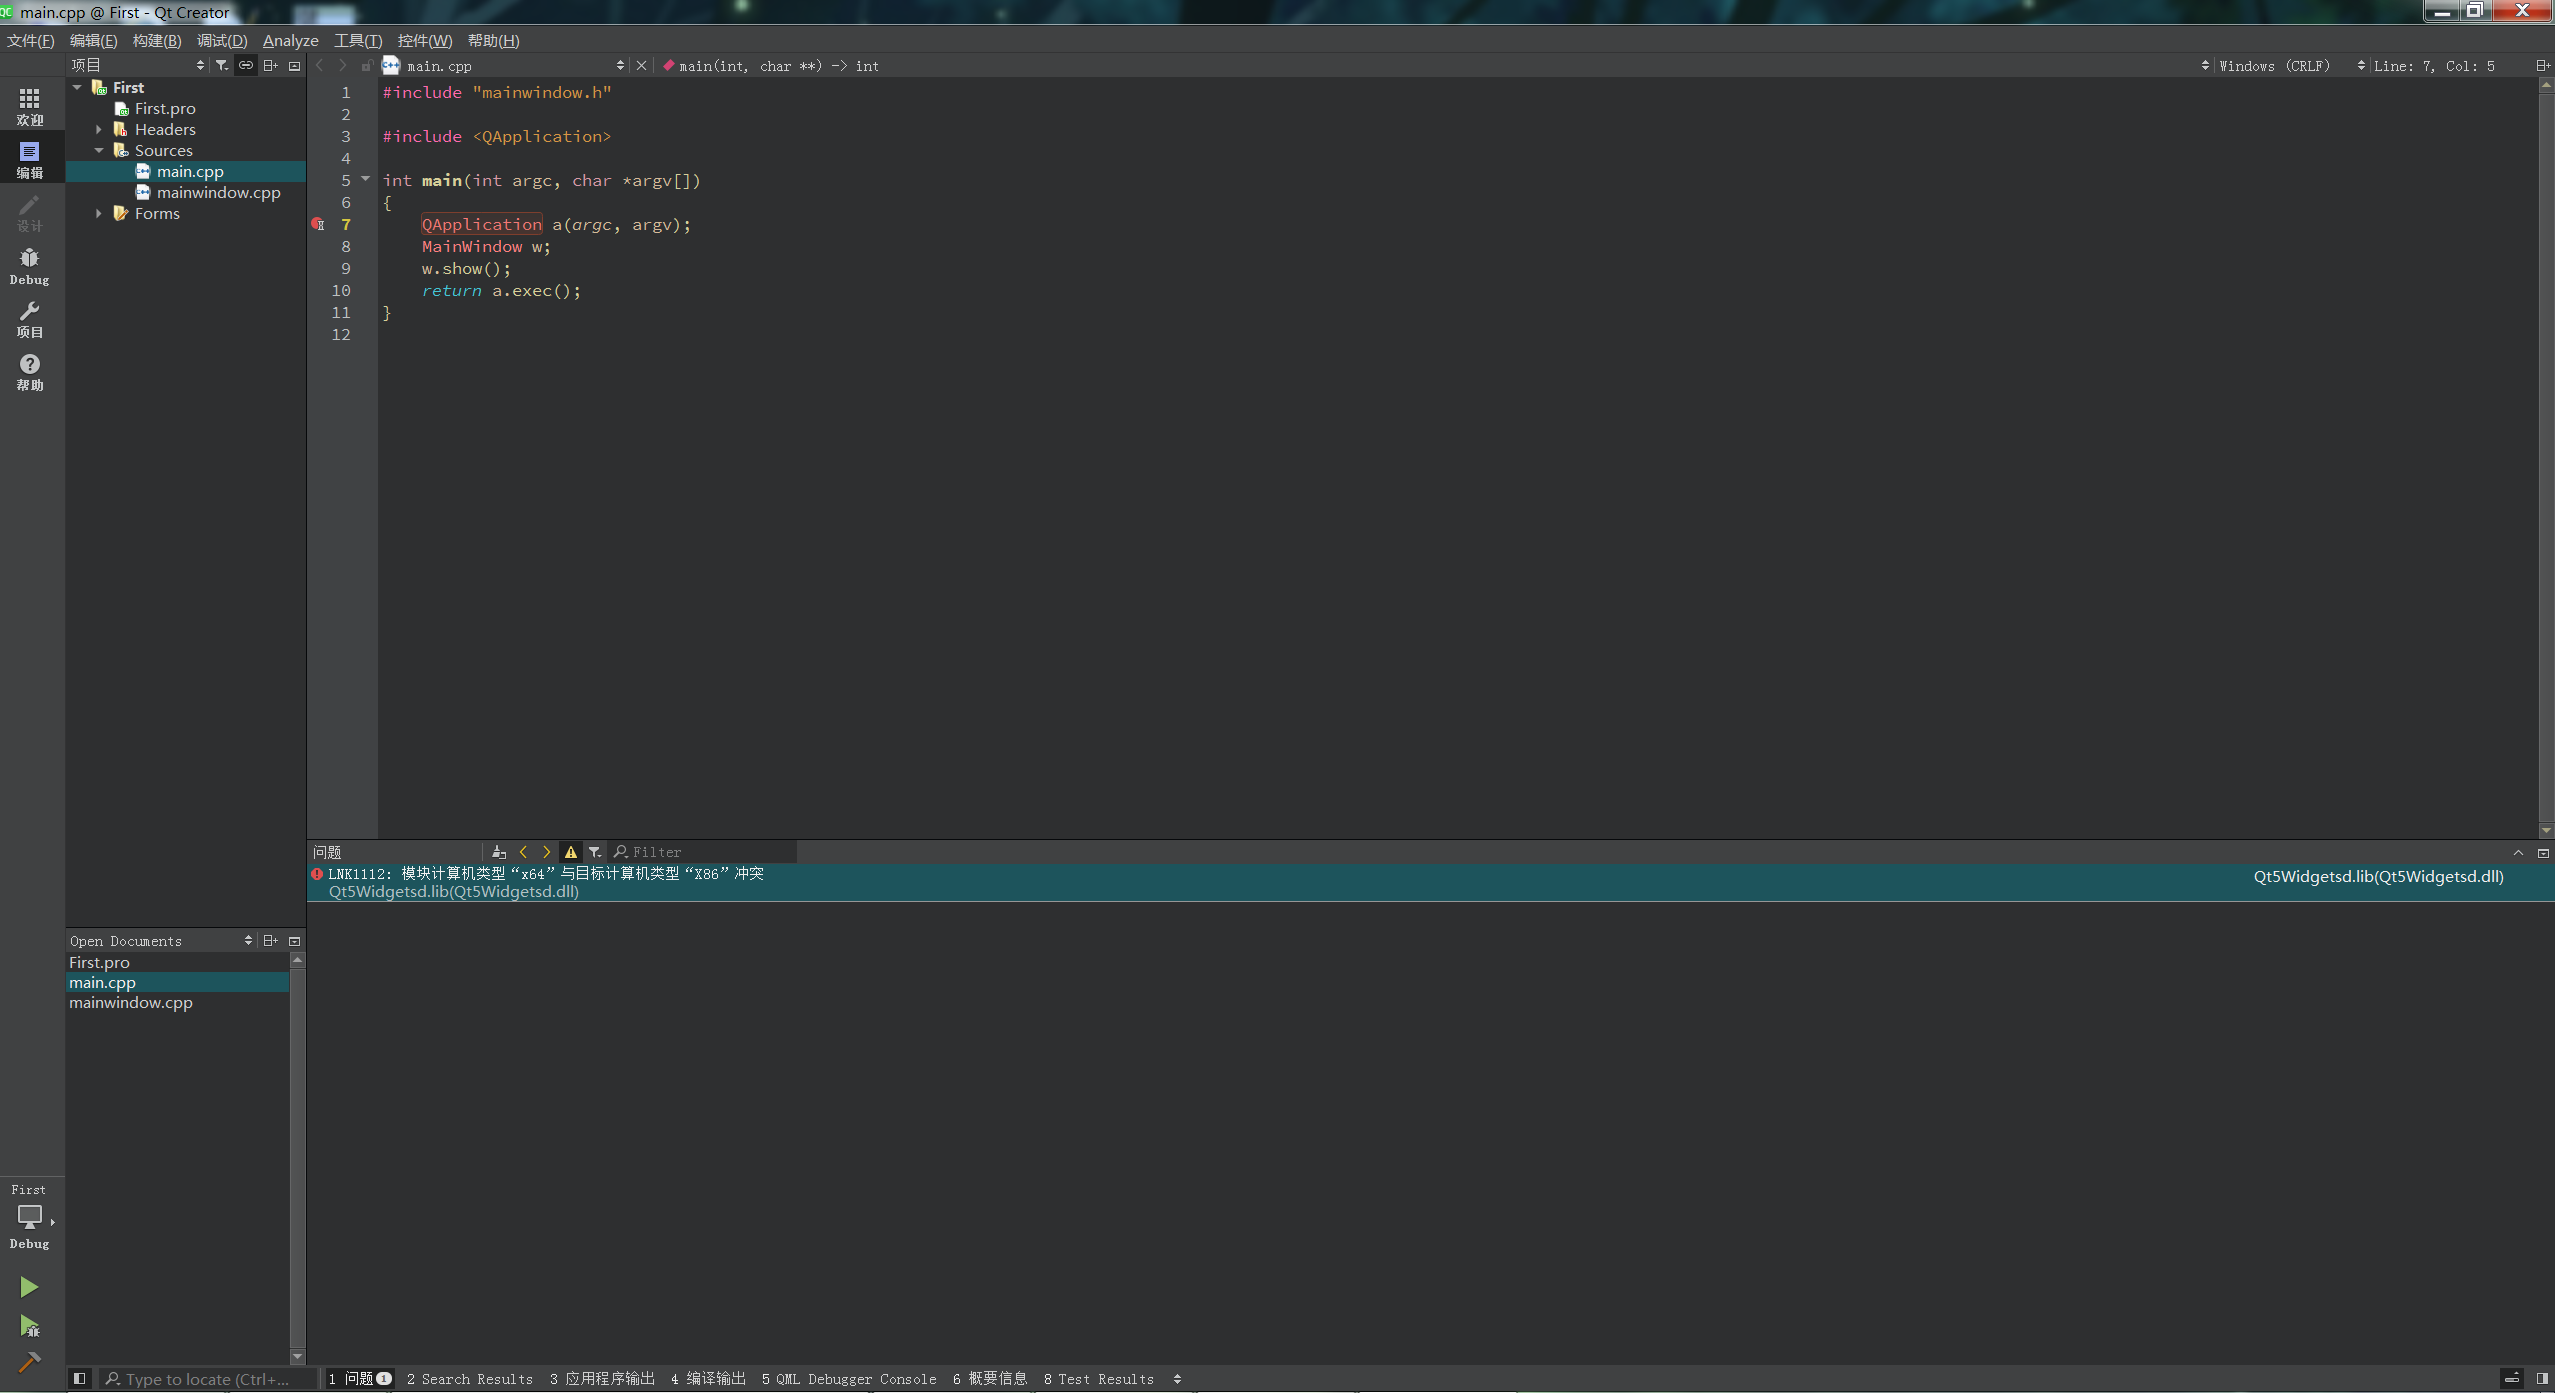Open the 文件(F) menu
The image size is (2555, 1393).
(31, 40)
